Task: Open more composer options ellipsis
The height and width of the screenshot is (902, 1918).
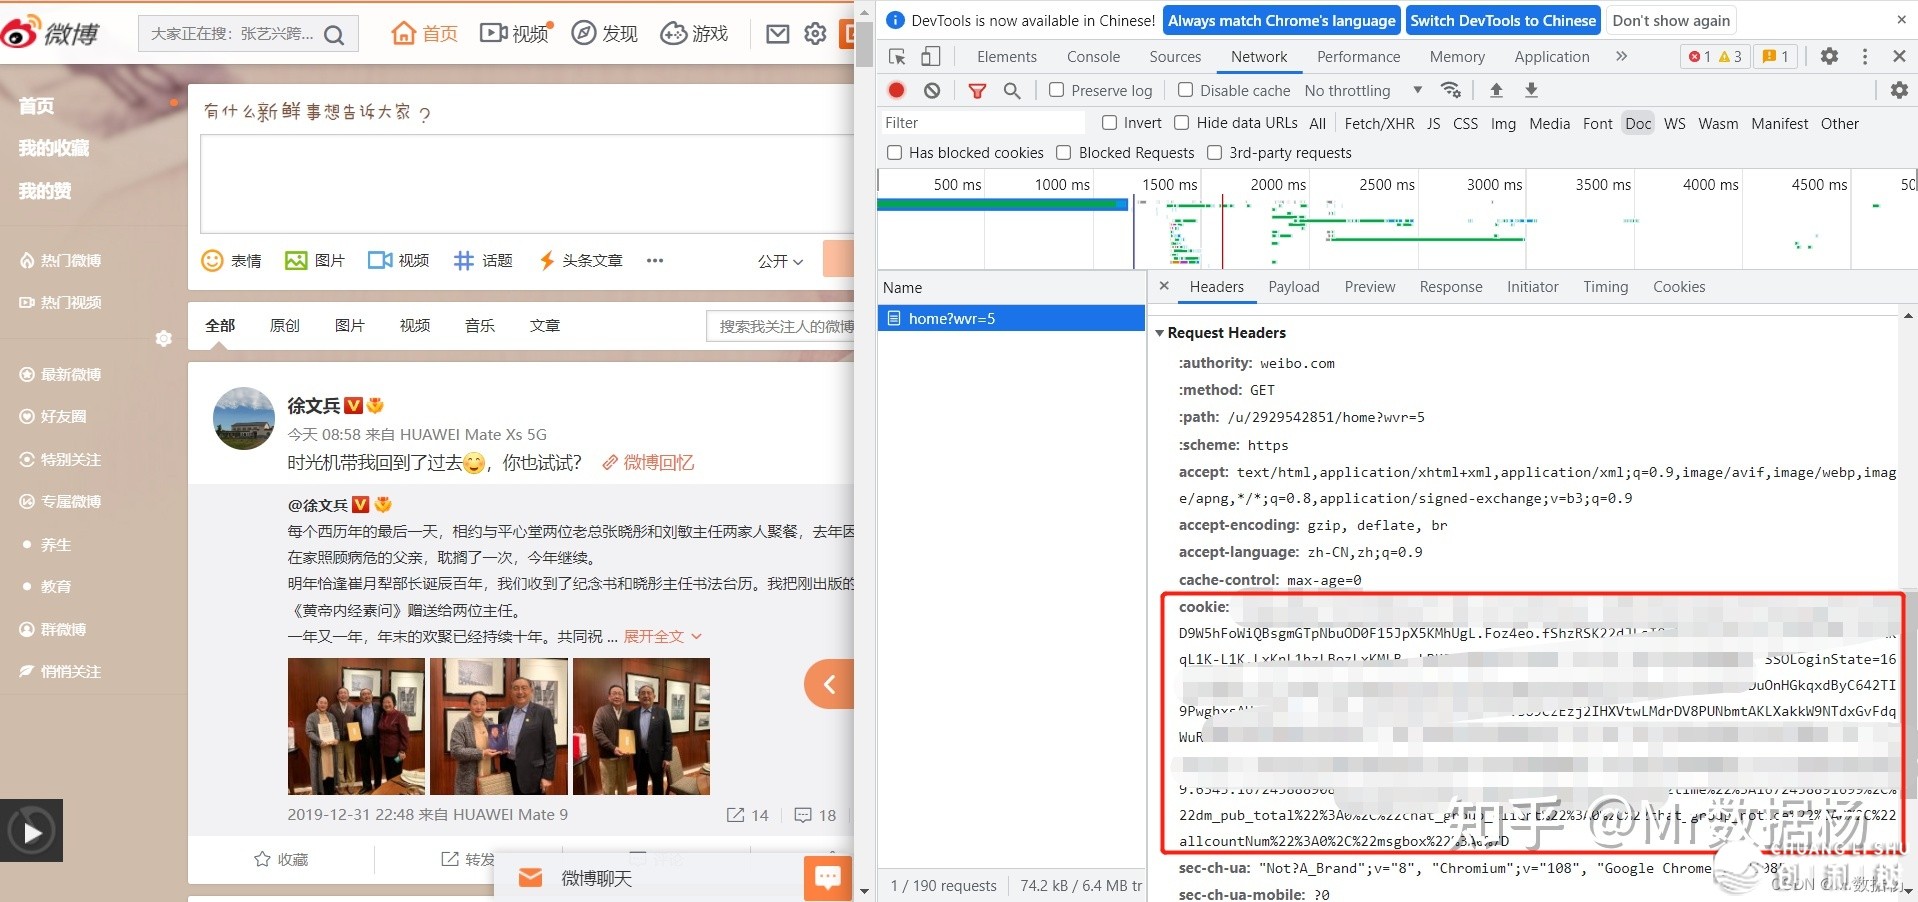Action: [655, 261]
